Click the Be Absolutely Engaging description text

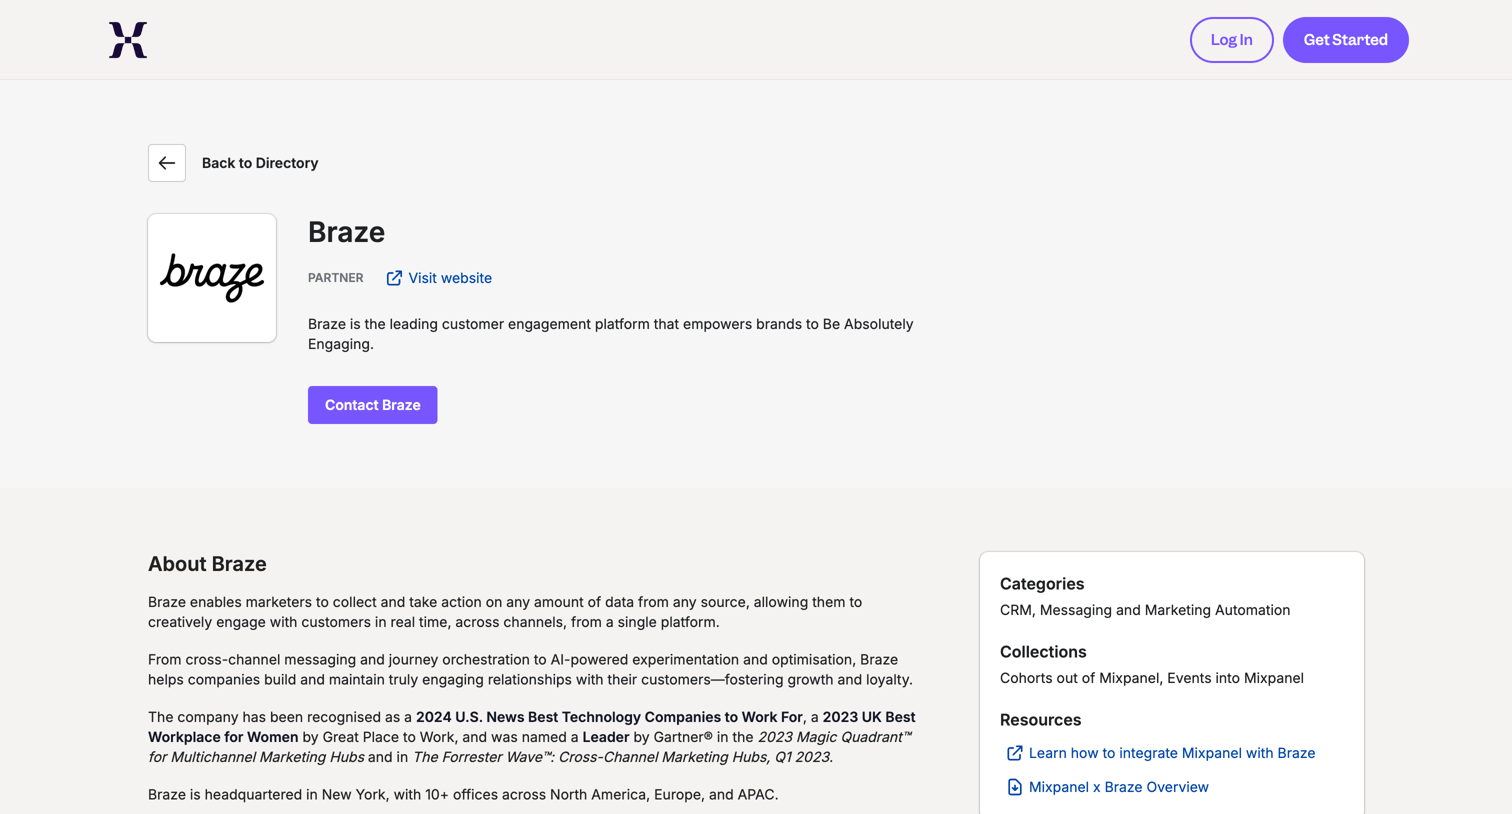tap(610, 334)
